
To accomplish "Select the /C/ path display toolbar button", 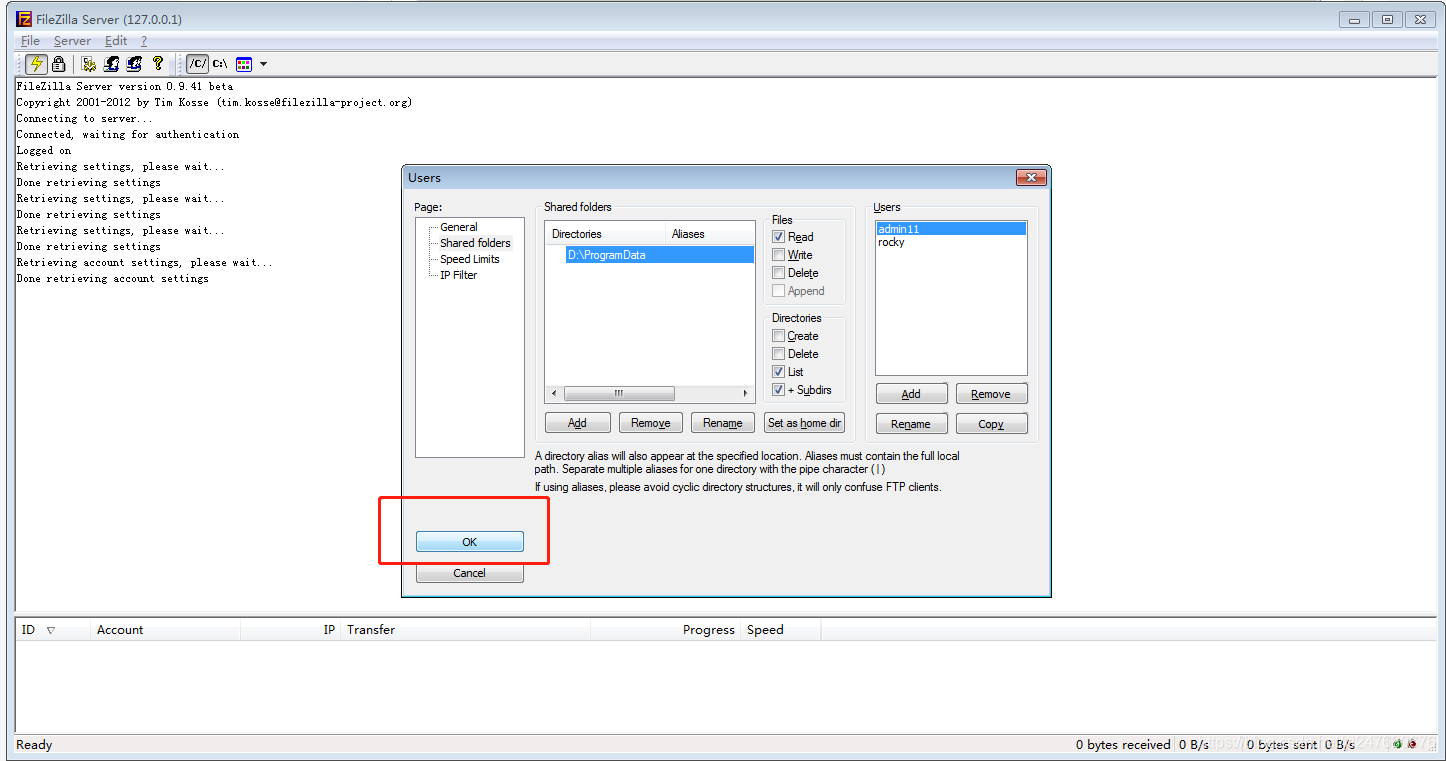I will 198,64.
